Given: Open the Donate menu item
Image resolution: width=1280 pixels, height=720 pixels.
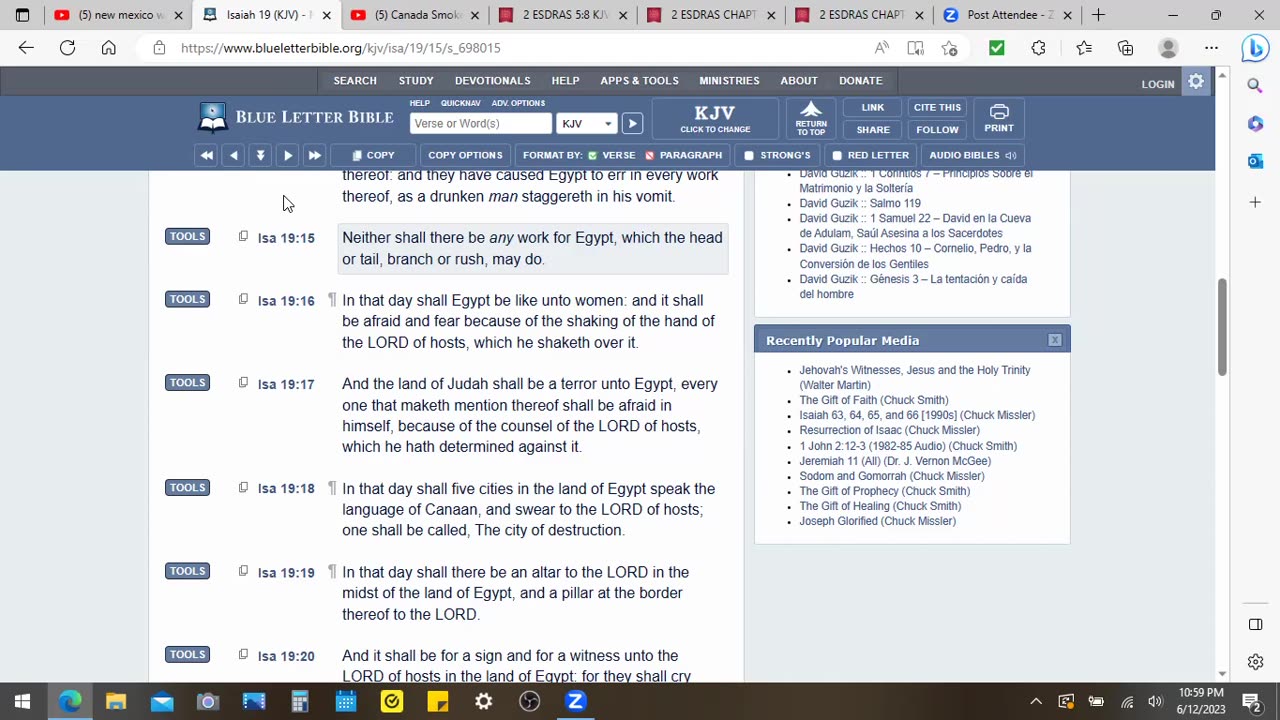Looking at the screenshot, I should pos(861,81).
